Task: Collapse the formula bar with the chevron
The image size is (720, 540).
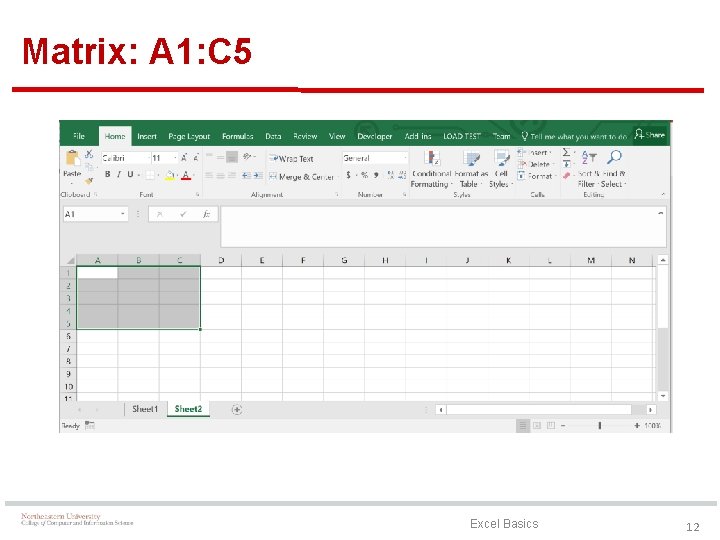Action: (661, 213)
